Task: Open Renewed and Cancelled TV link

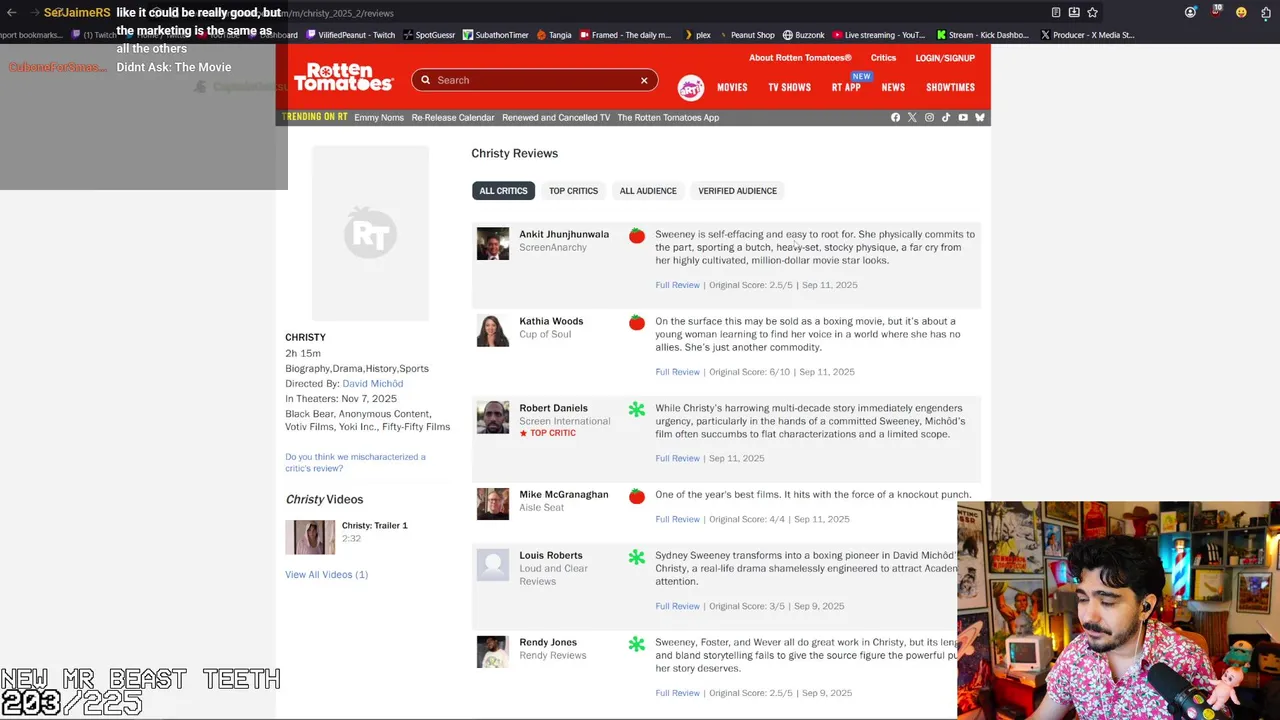Action: click(556, 118)
